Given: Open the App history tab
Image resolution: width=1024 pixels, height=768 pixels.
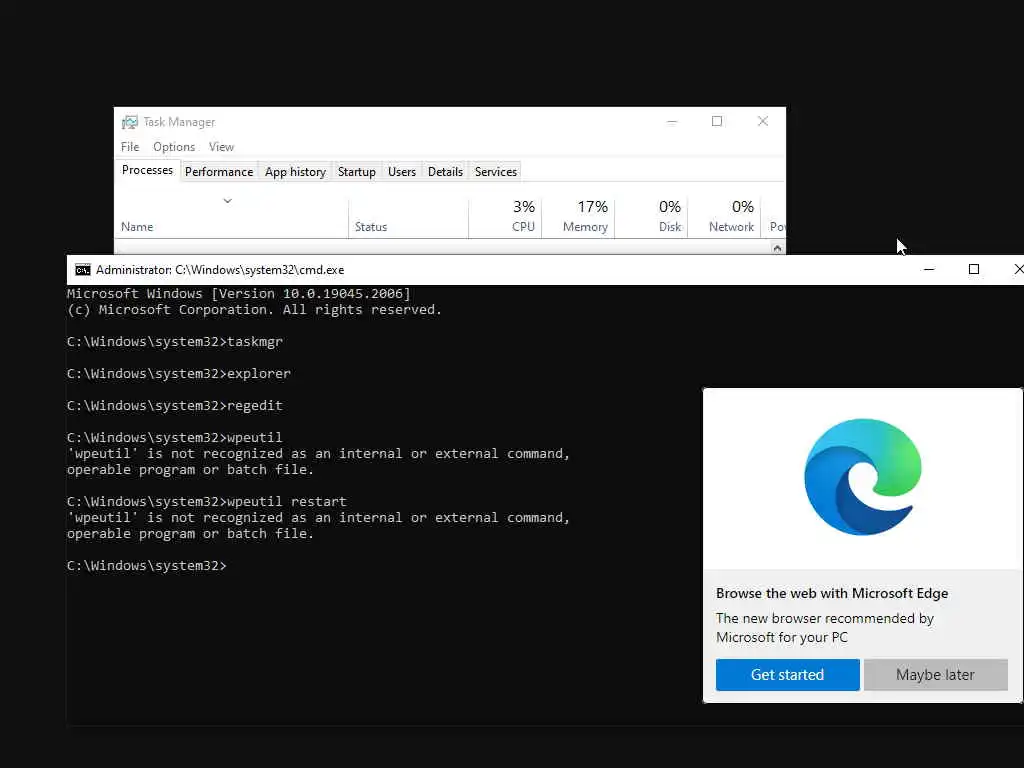Looking at the screenshot, I should tap(295, 172).
